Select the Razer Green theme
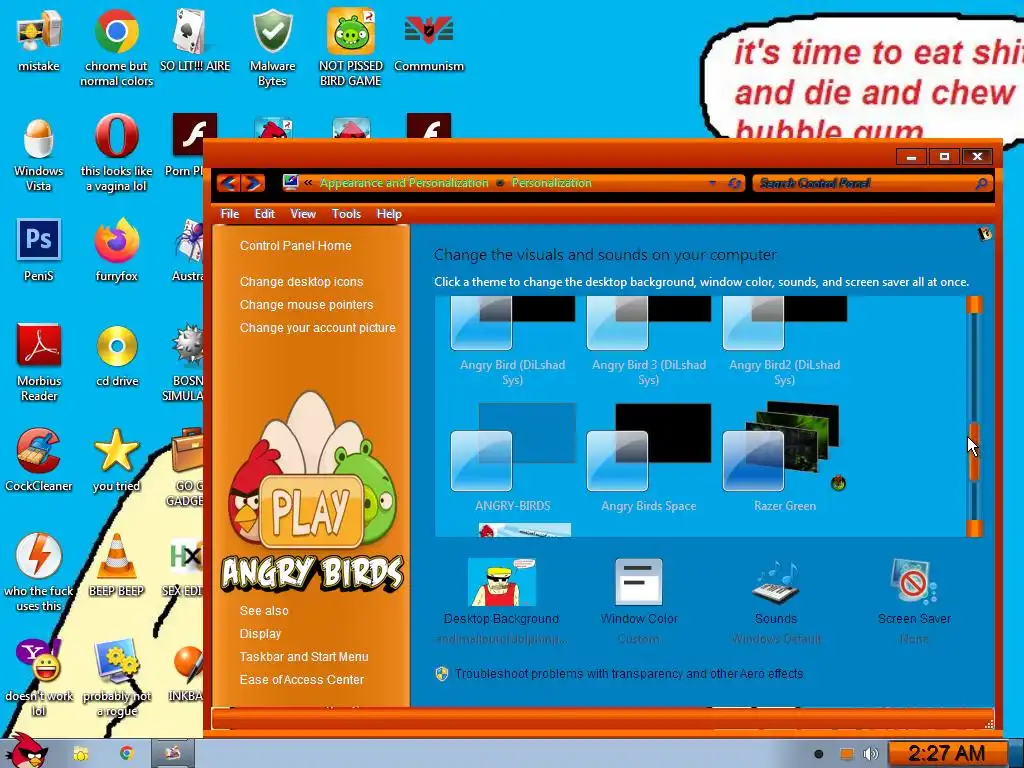The height and width of the screenshot is (768, 1024). 784,457
